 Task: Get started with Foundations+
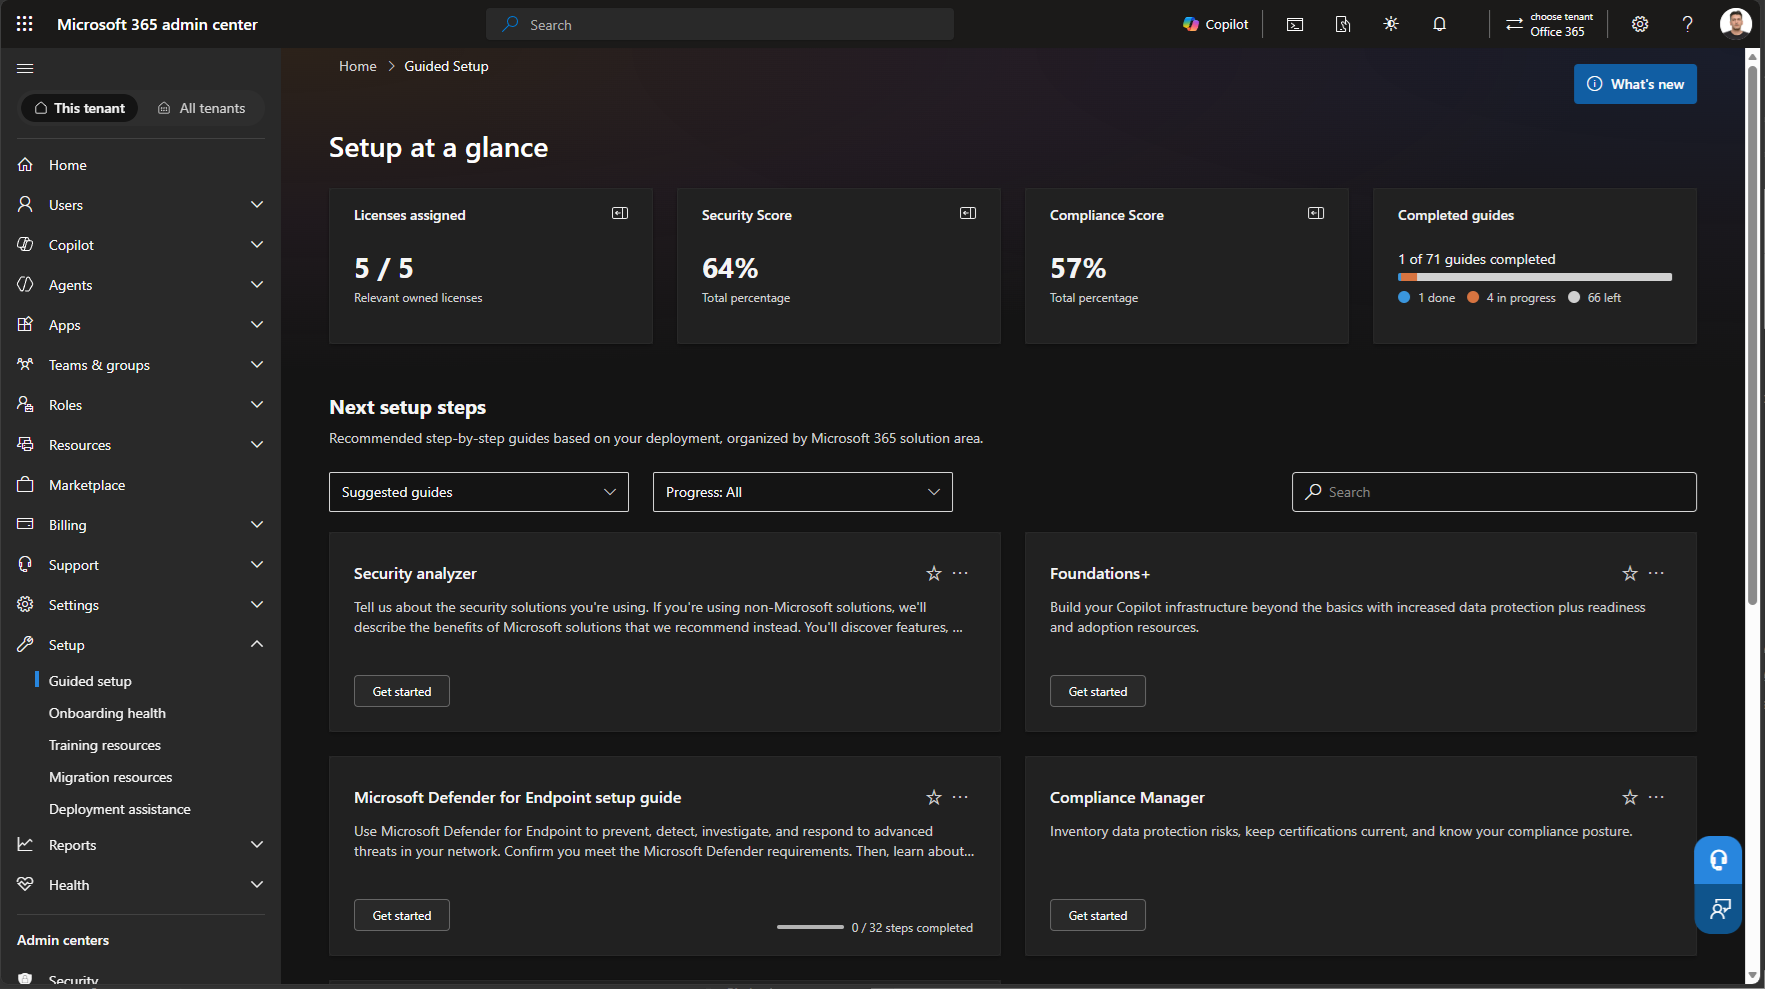(x=1098, y=691)
